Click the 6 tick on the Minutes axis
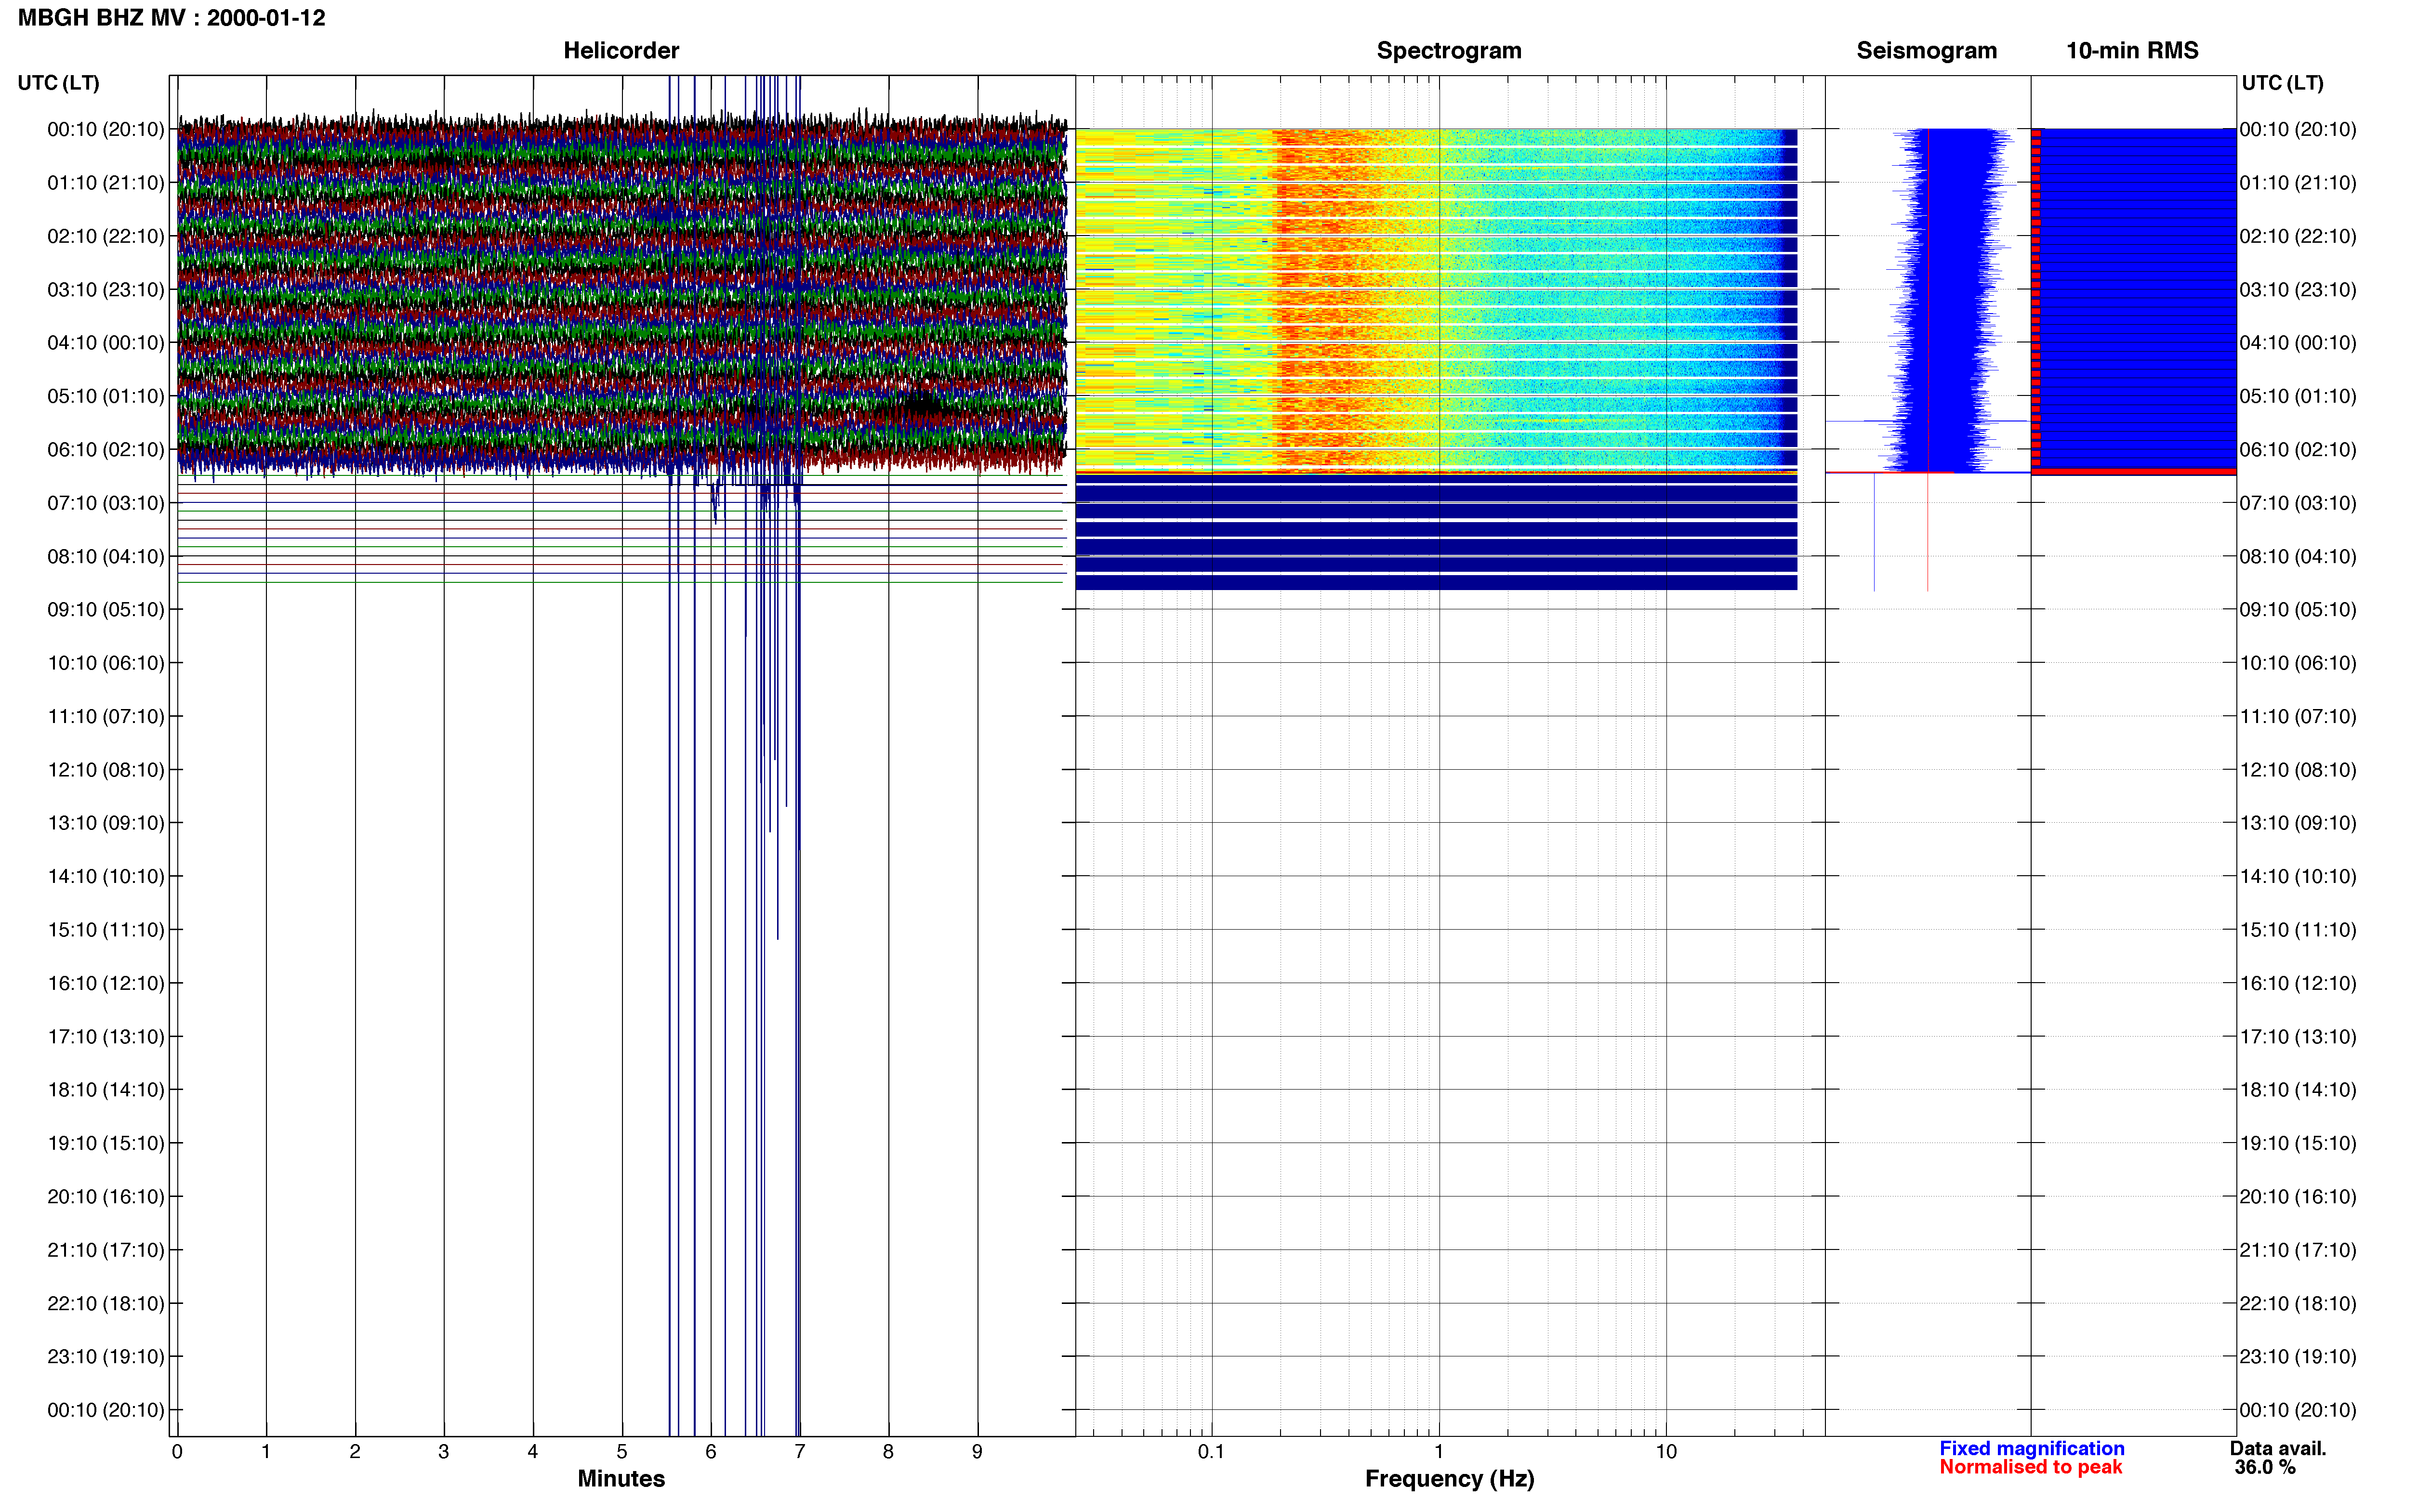Image resolution: width=2418 pixels, height=1512 pixels. (x=711, y=1451)
